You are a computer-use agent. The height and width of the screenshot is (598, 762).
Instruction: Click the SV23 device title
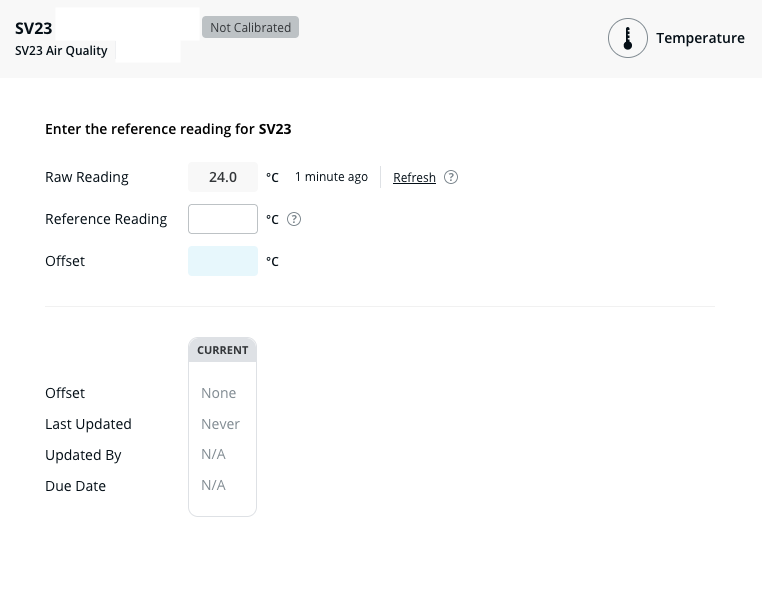point(34,28)
